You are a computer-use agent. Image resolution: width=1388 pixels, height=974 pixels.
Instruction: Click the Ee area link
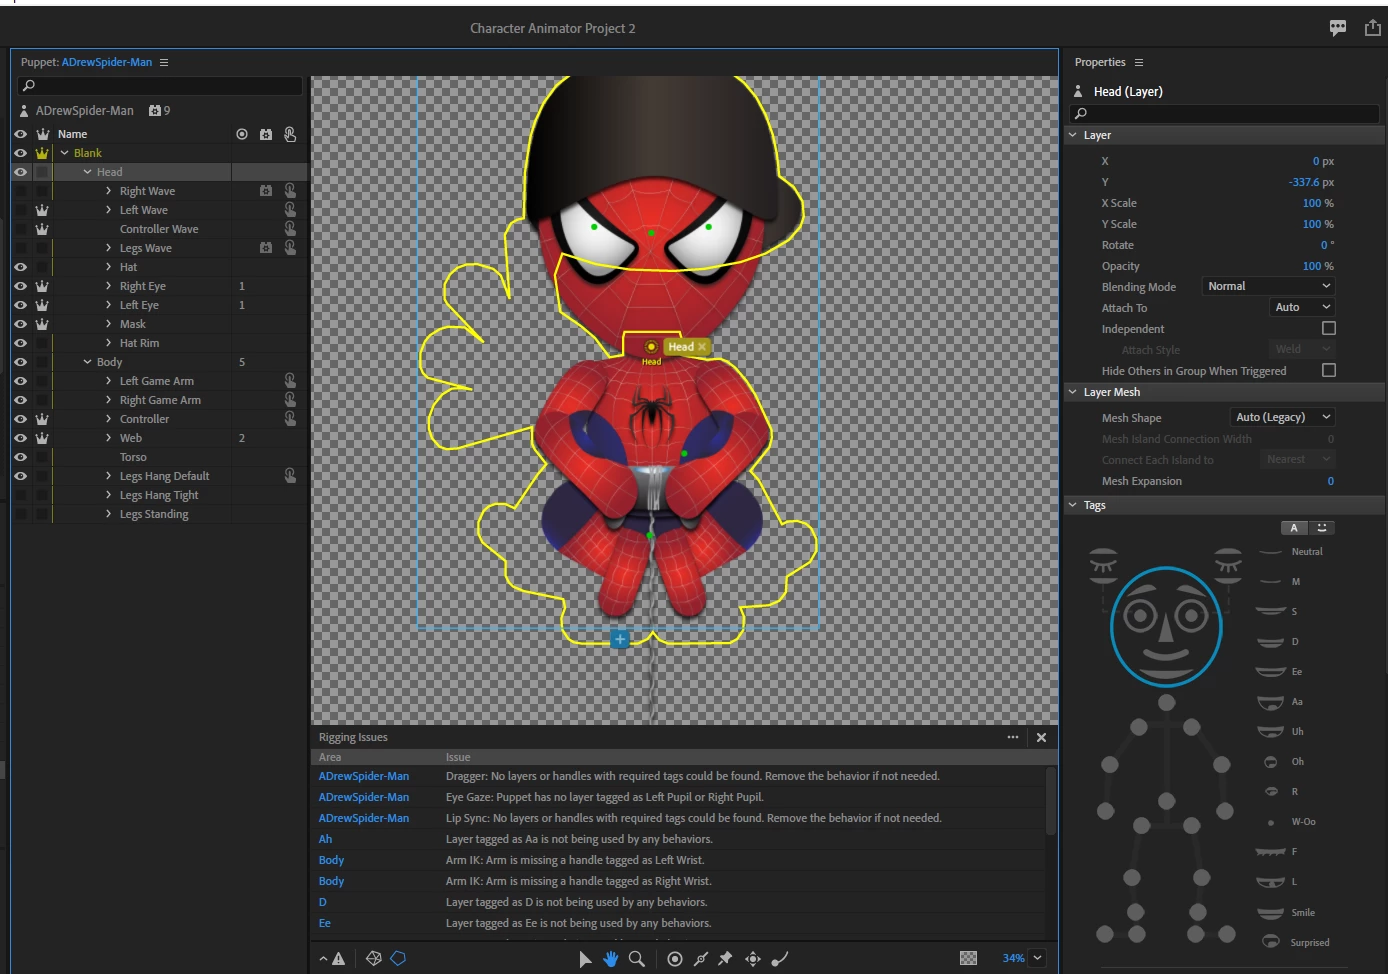tap(324, 923)
